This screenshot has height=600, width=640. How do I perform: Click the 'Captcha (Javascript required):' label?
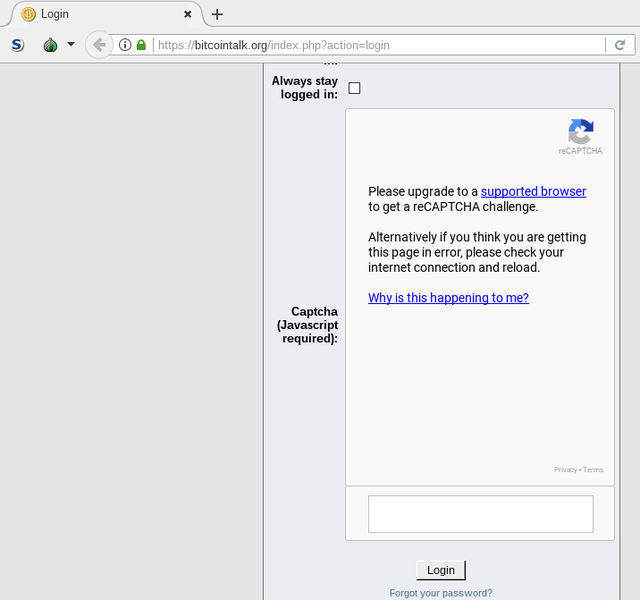tap(308, 325)
